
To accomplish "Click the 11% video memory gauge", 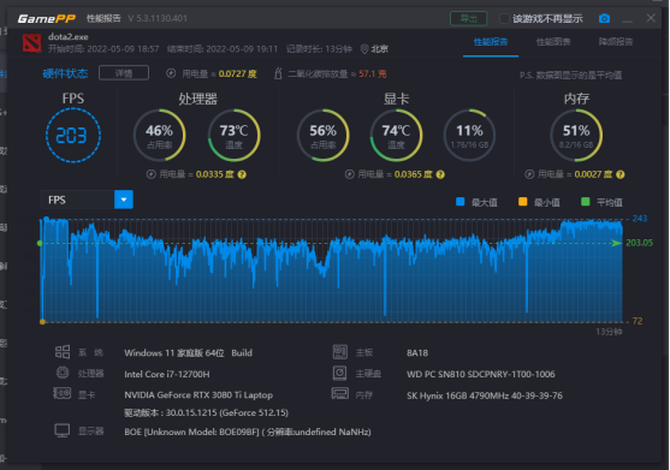I will (470, 135).
